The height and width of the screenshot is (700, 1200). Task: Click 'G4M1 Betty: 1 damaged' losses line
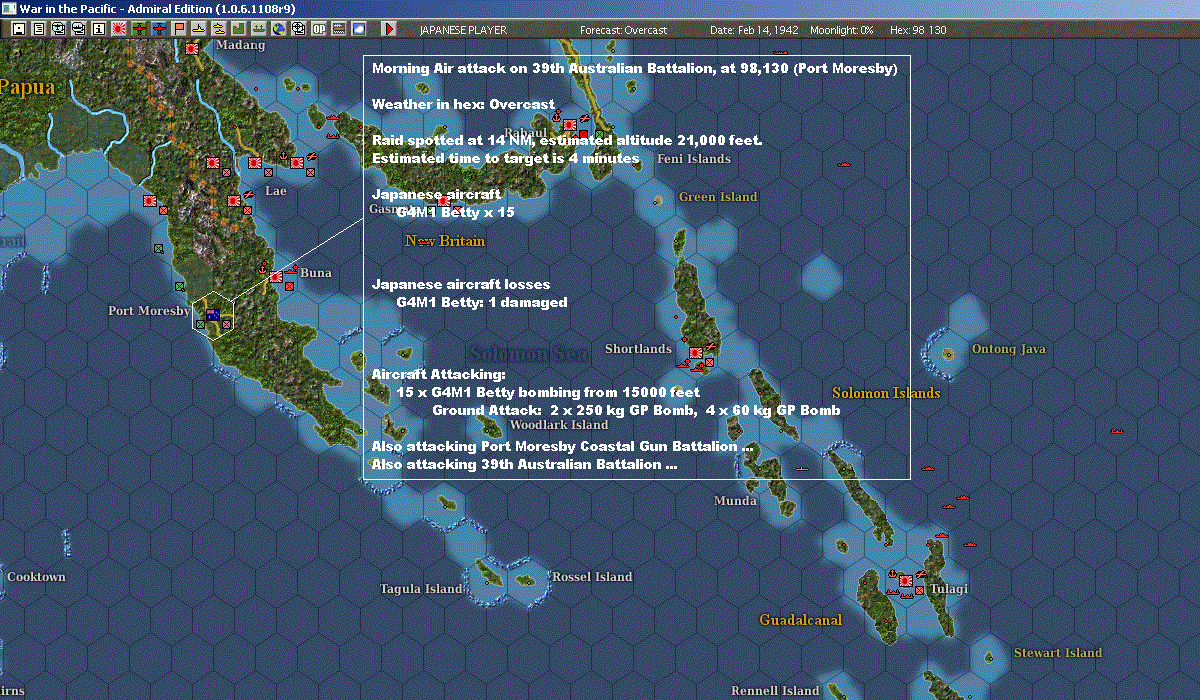(x=482, y=302)
